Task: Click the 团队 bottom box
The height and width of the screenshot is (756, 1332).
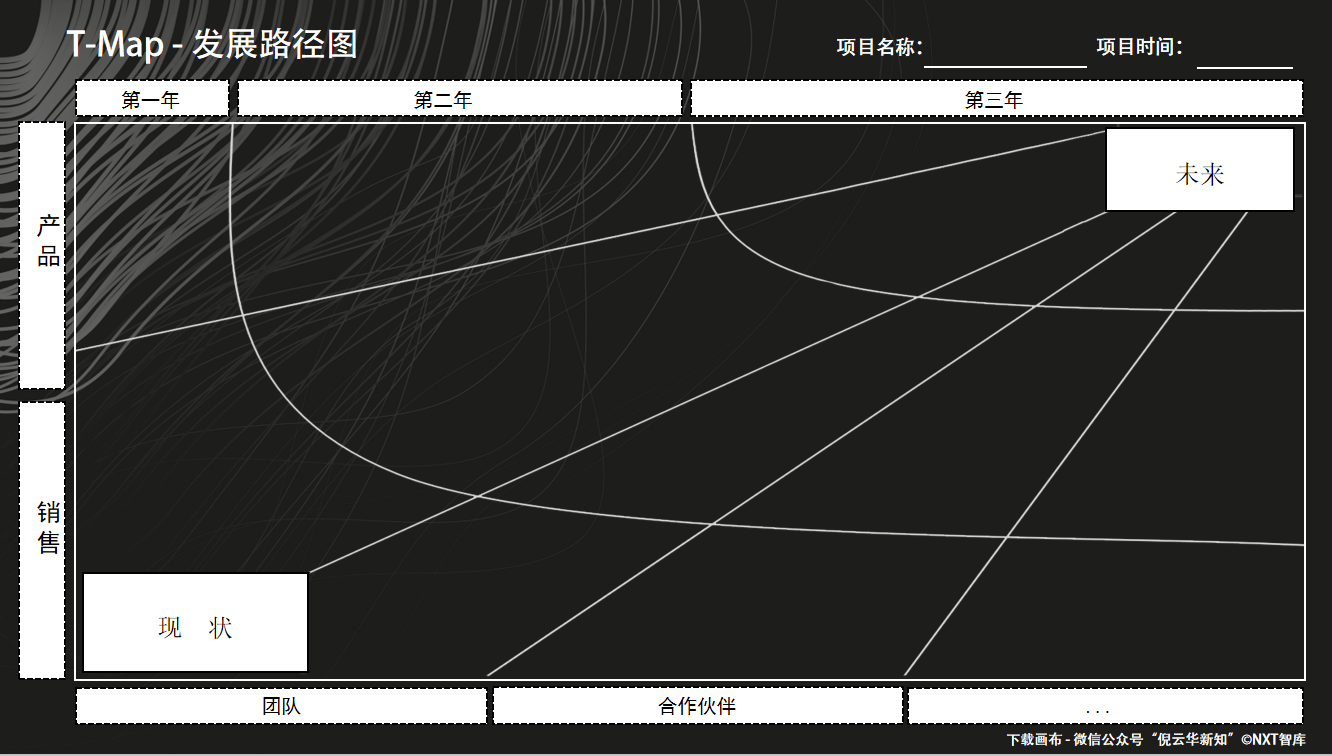Action: [x=281, y=706]
